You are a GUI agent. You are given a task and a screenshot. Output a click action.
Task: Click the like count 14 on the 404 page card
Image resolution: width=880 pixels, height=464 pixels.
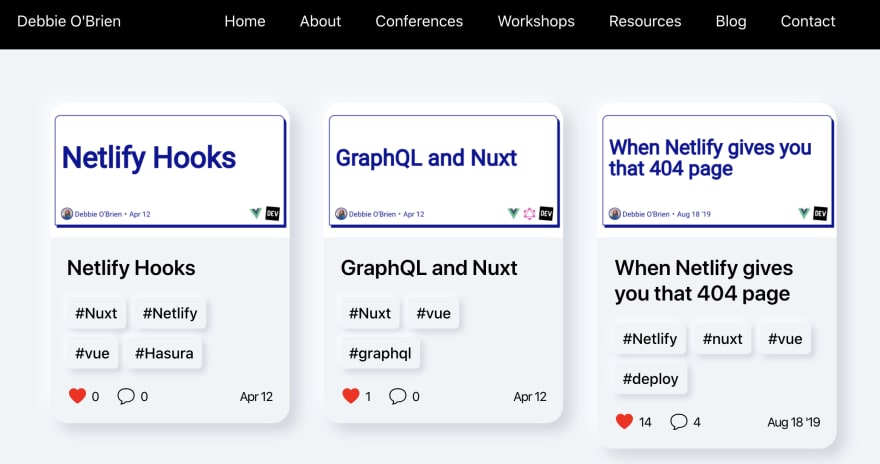point(645,422)
